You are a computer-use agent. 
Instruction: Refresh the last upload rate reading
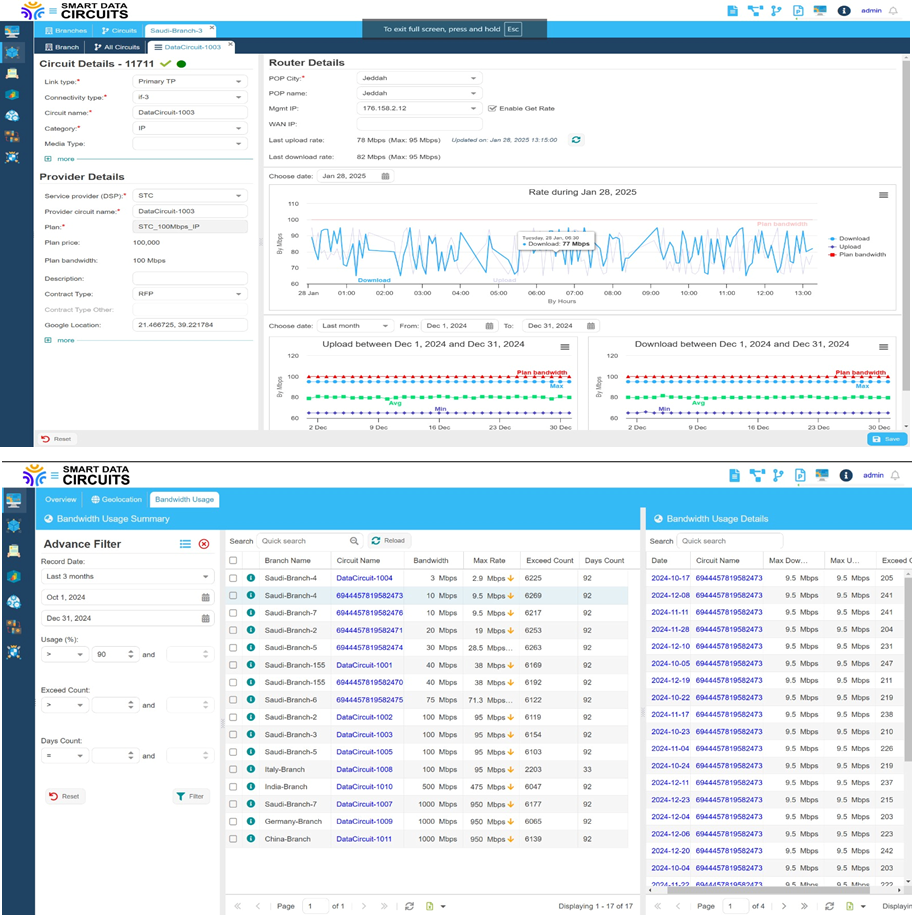click(x=577, y=140)
